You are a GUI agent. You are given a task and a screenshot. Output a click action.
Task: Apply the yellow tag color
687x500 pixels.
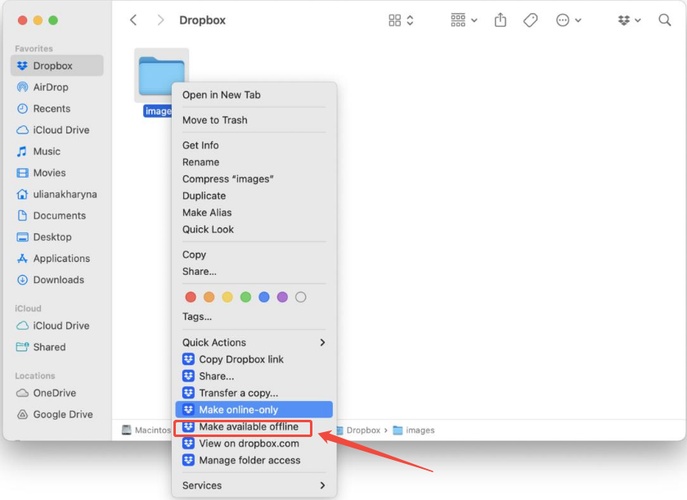[x=227, y=297]
